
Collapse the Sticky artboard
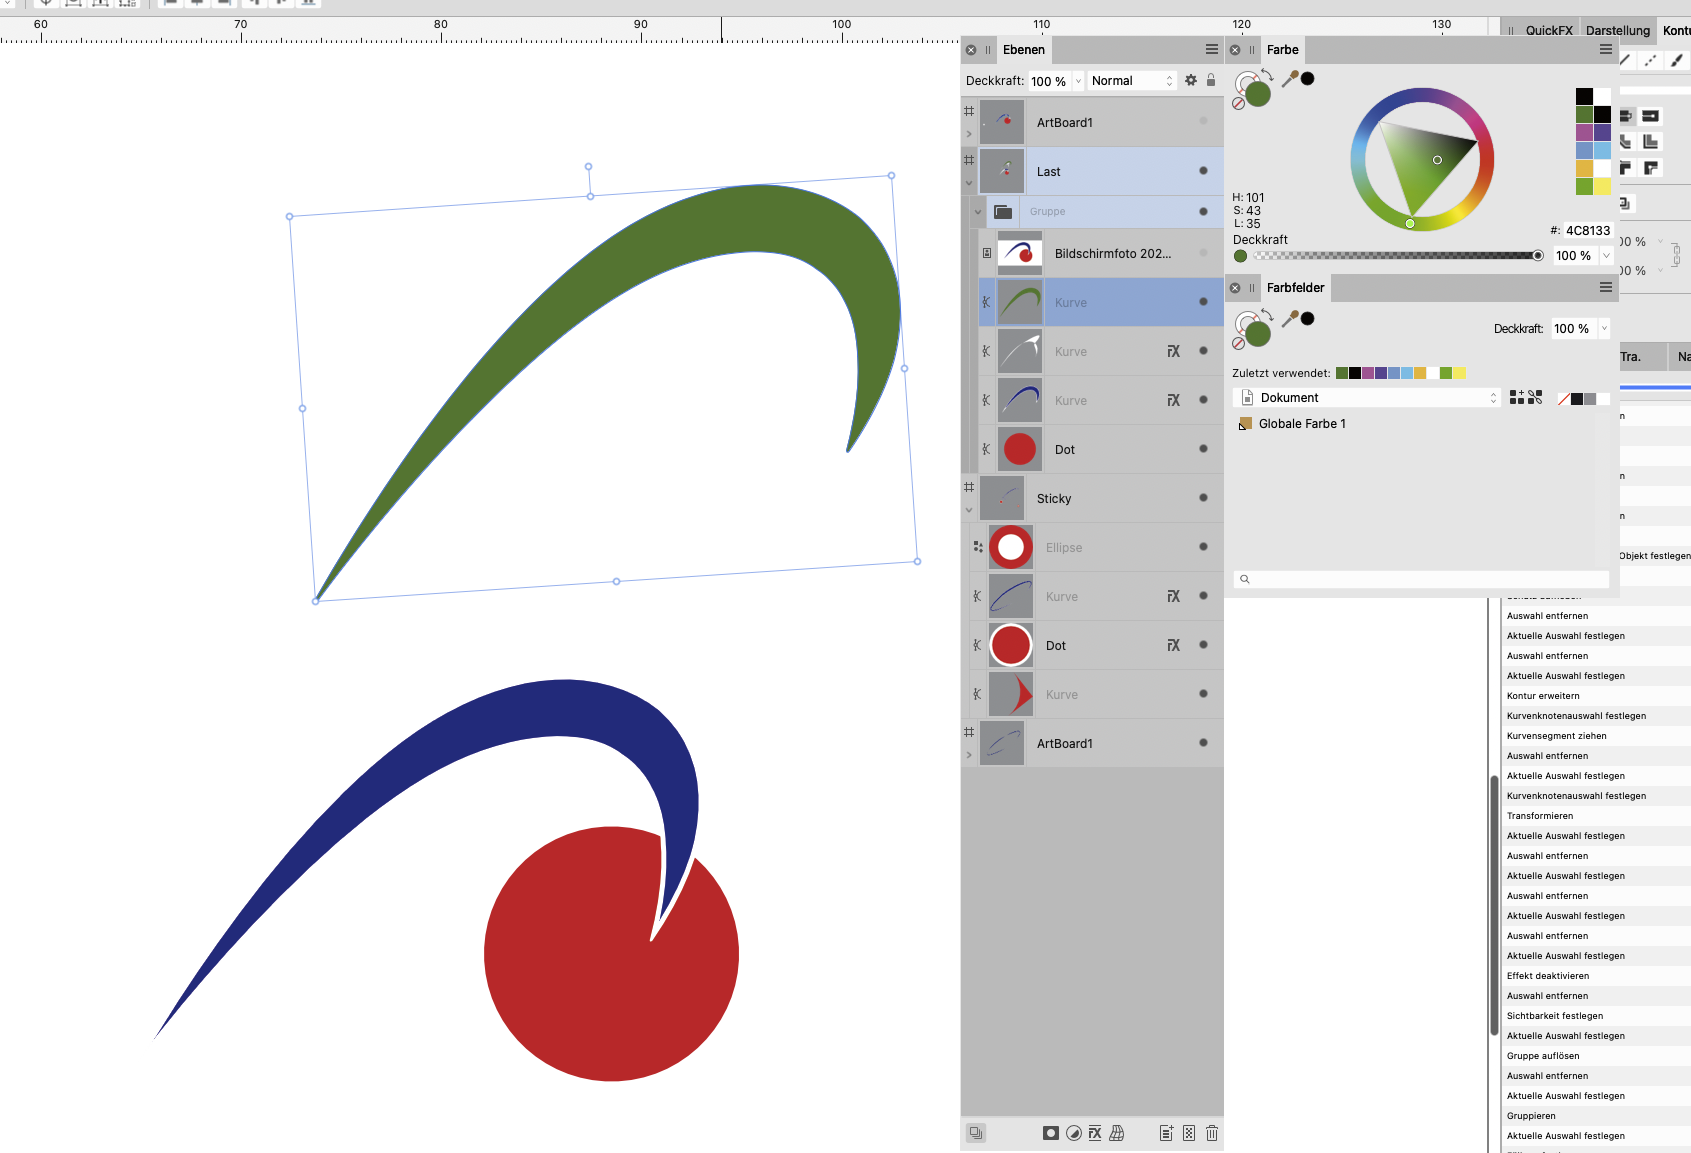(969, 510)
